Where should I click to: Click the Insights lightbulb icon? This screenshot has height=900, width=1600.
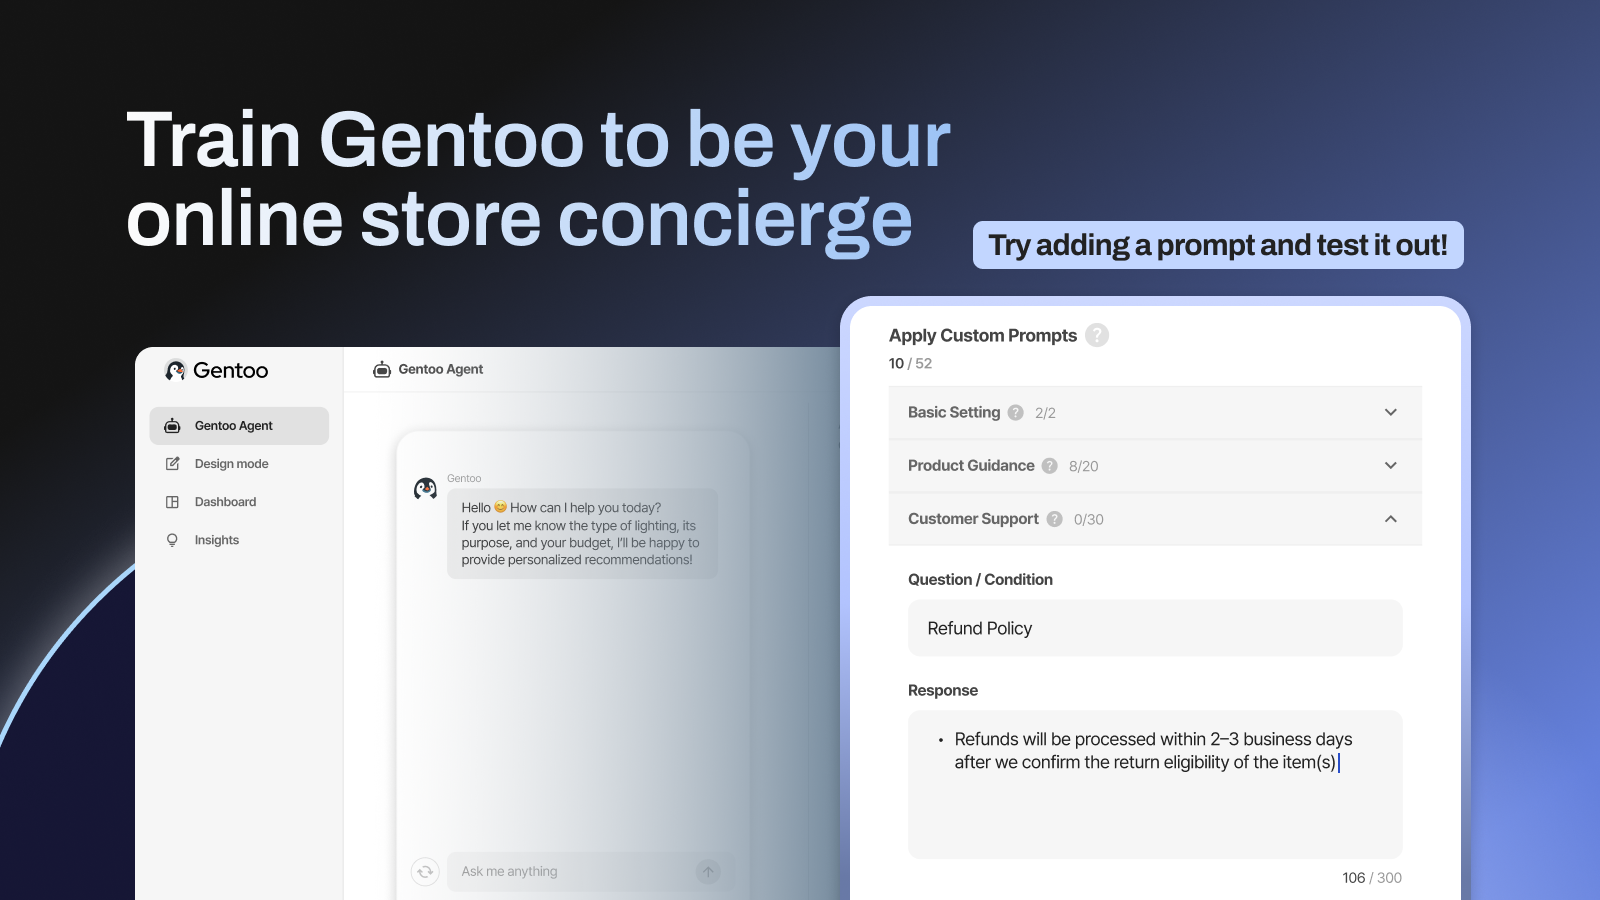point(172,540)
